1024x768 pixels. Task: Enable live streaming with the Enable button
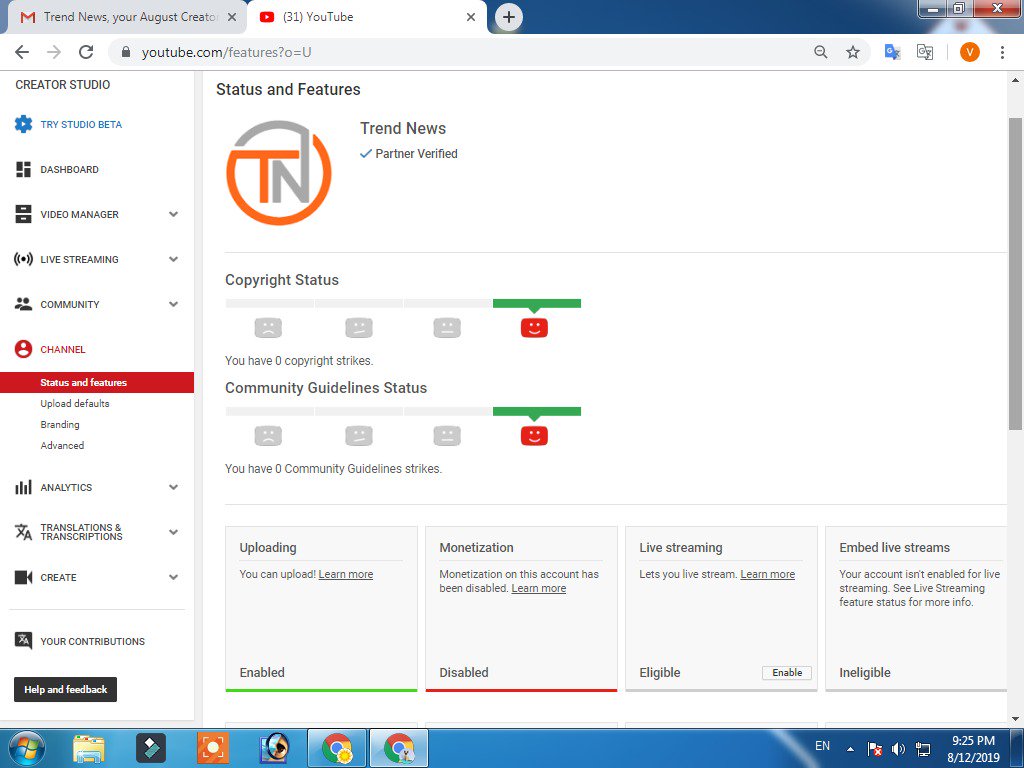click(787, 673)
